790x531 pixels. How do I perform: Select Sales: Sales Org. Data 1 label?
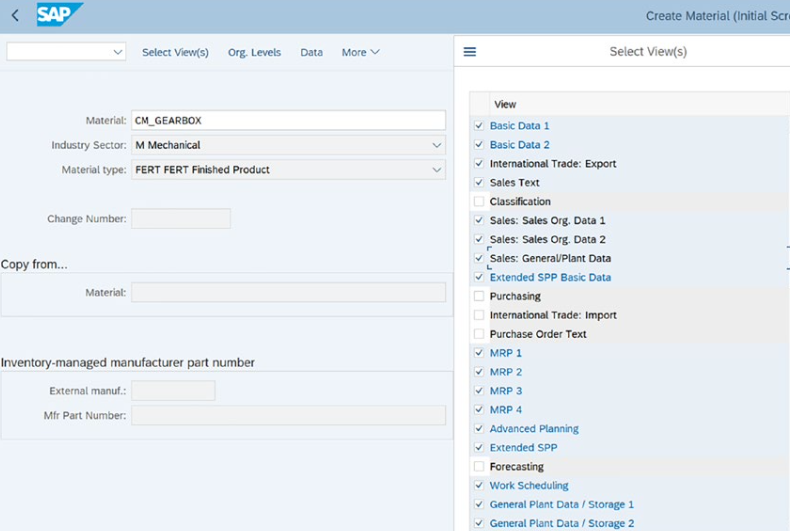tap(547, 220)
